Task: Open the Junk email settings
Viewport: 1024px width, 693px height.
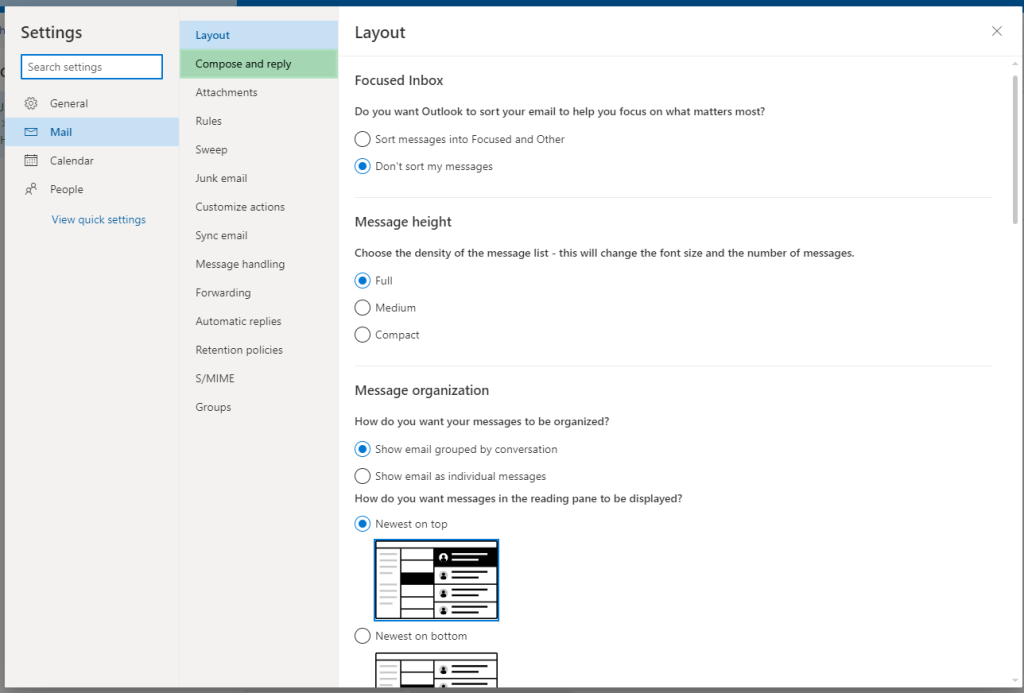Action: coord(221,177)
